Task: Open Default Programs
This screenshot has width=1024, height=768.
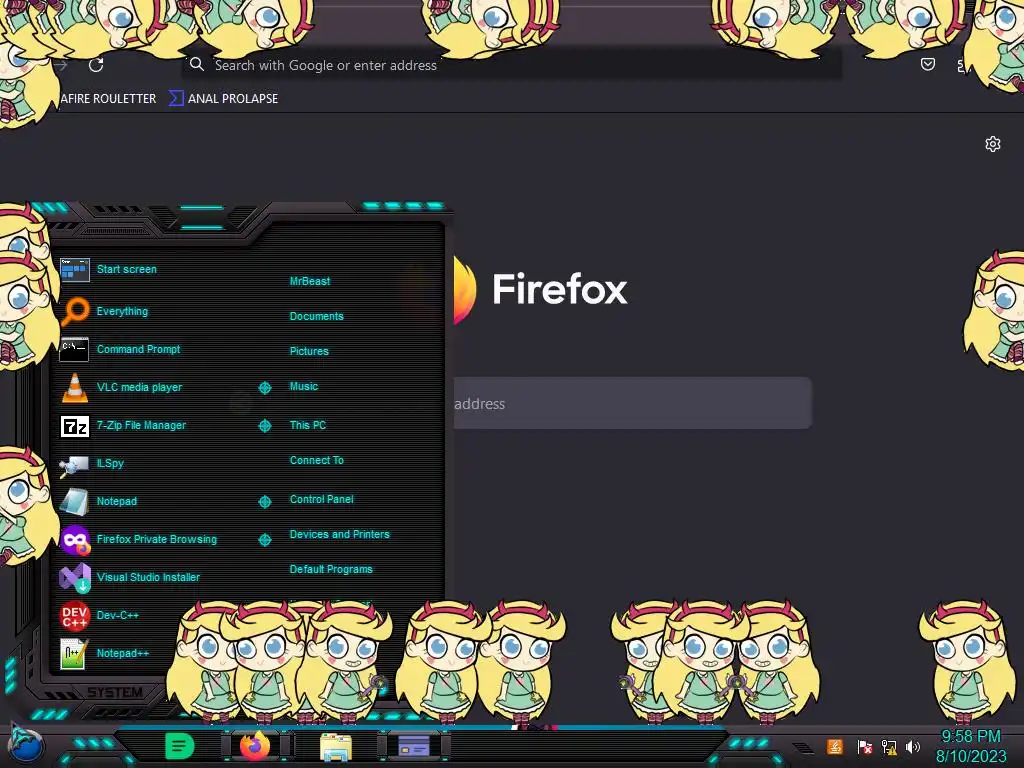Action: point(331,569)
